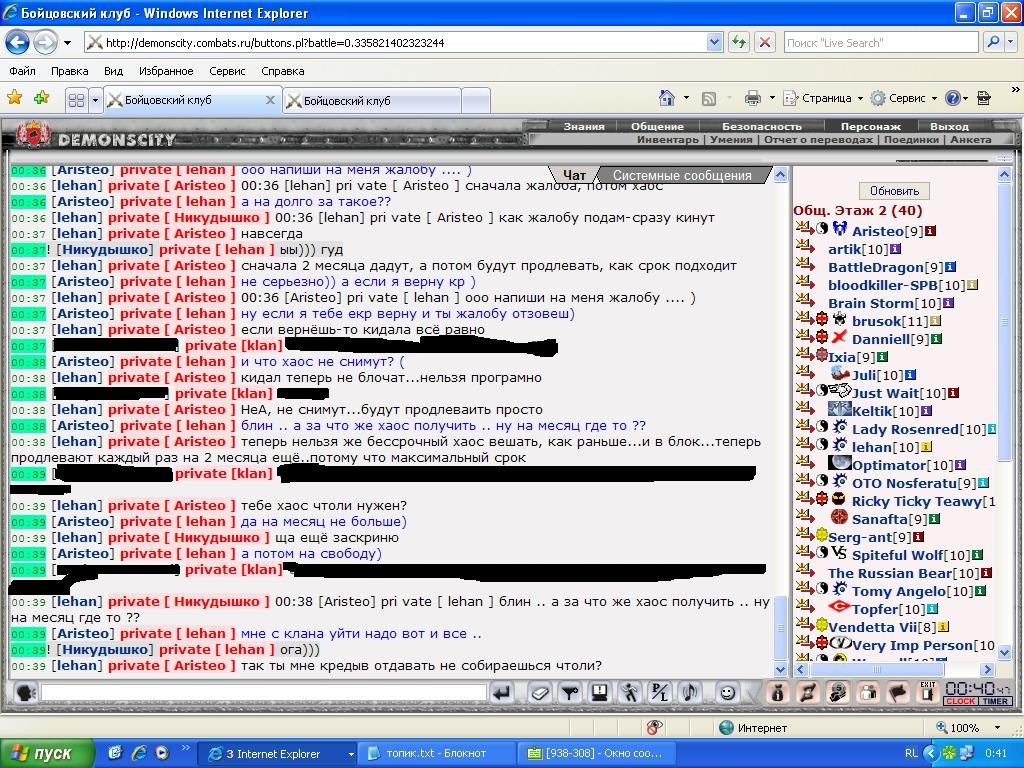1024x768 pixels.
Task: Click the info icon next to Ixia
Action: tap(882, 357)
